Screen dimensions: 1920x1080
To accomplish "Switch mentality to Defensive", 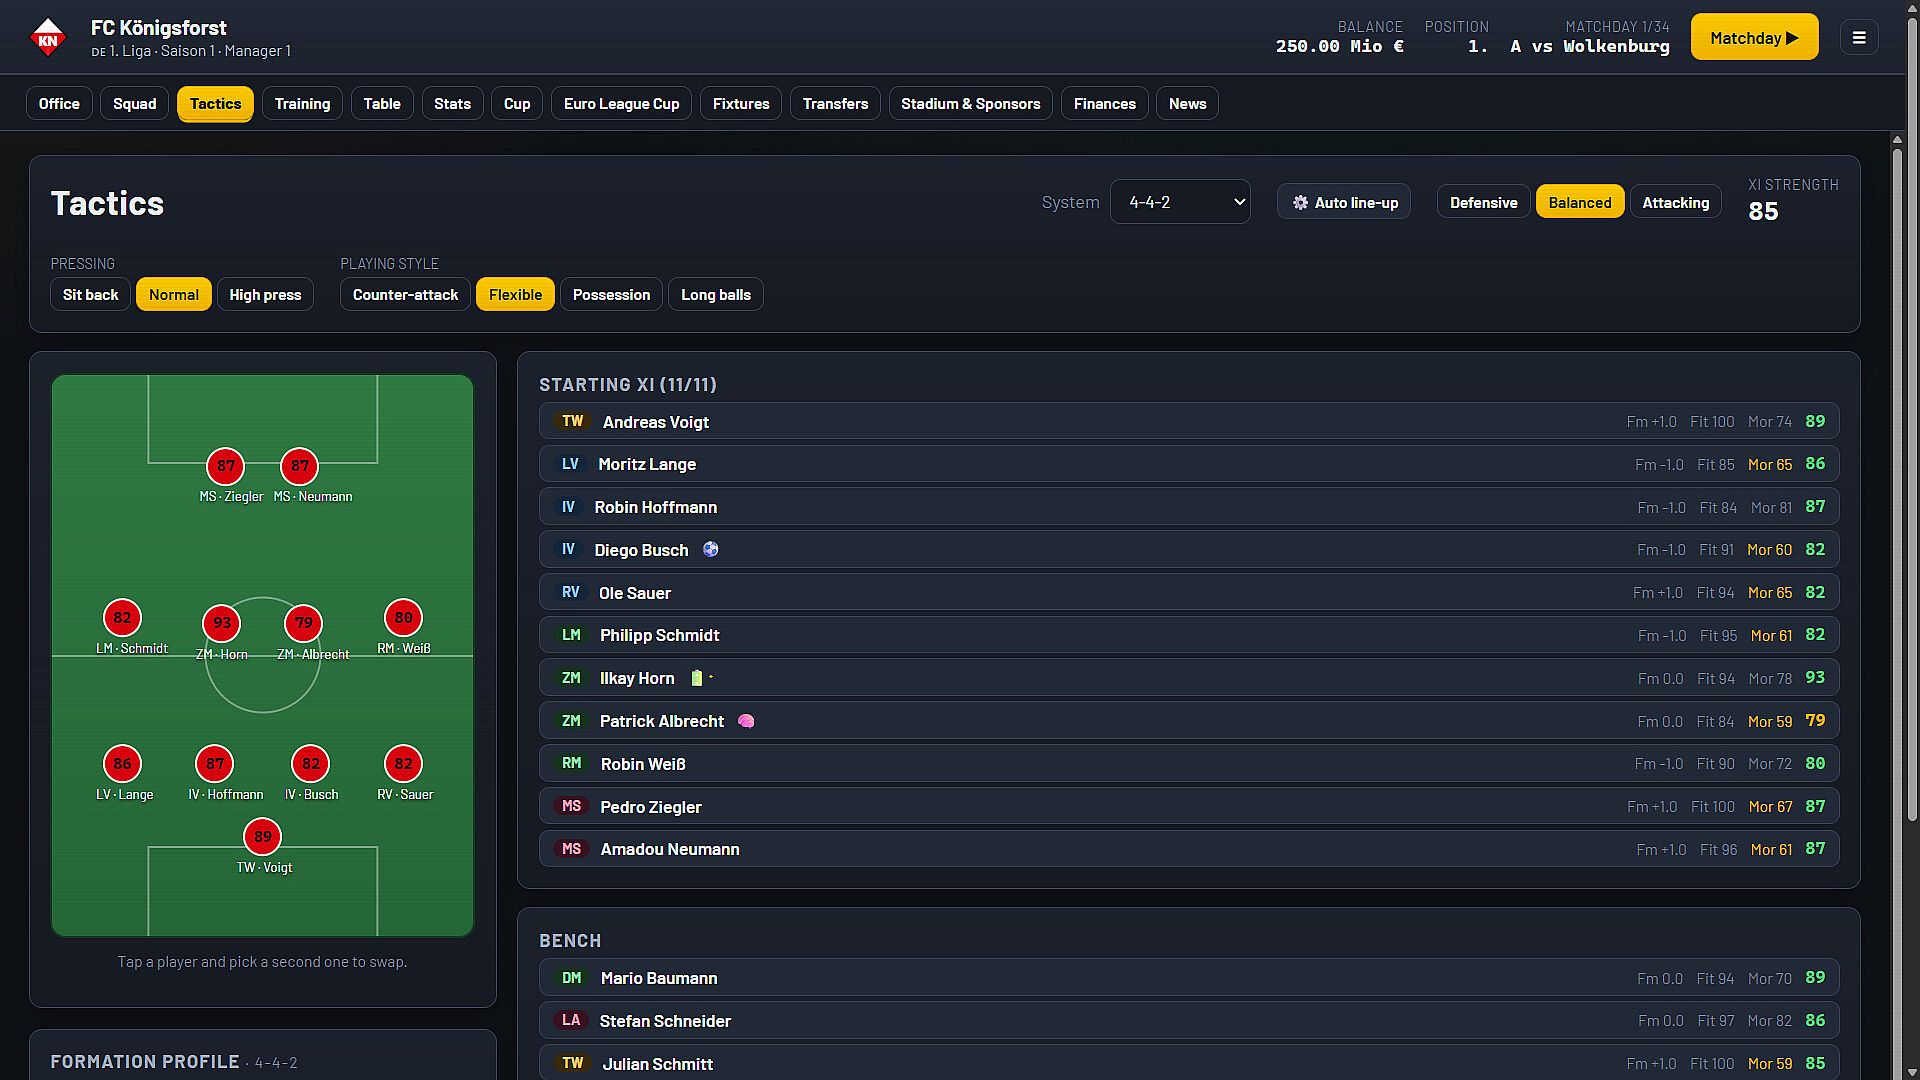I will click(1483, 202).
